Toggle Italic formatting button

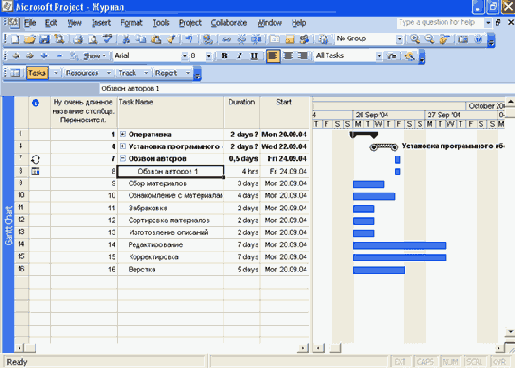239,56
